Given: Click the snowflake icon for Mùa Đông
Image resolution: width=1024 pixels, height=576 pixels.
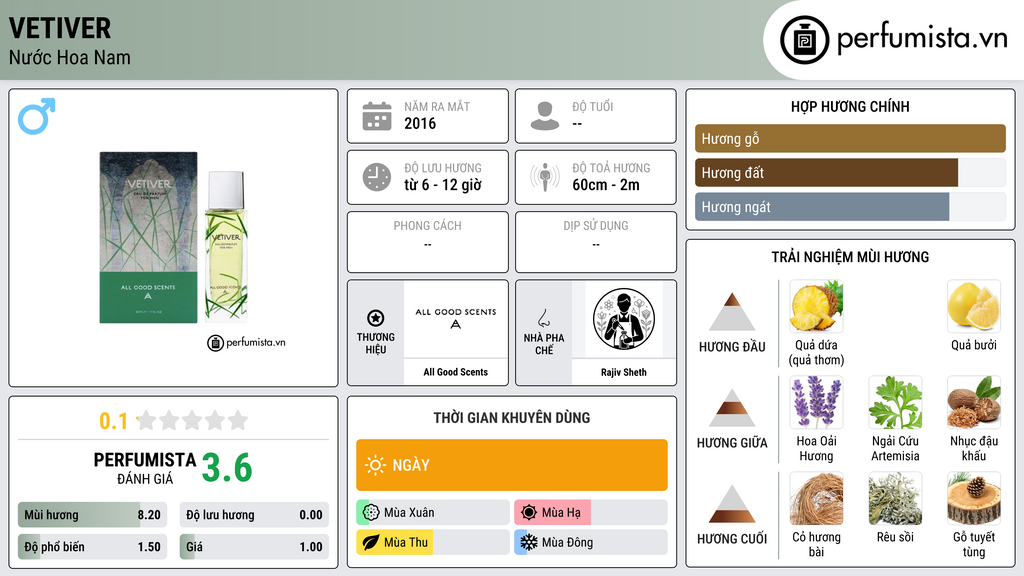Looking at the screenshot, I should [x=529, y=542].
